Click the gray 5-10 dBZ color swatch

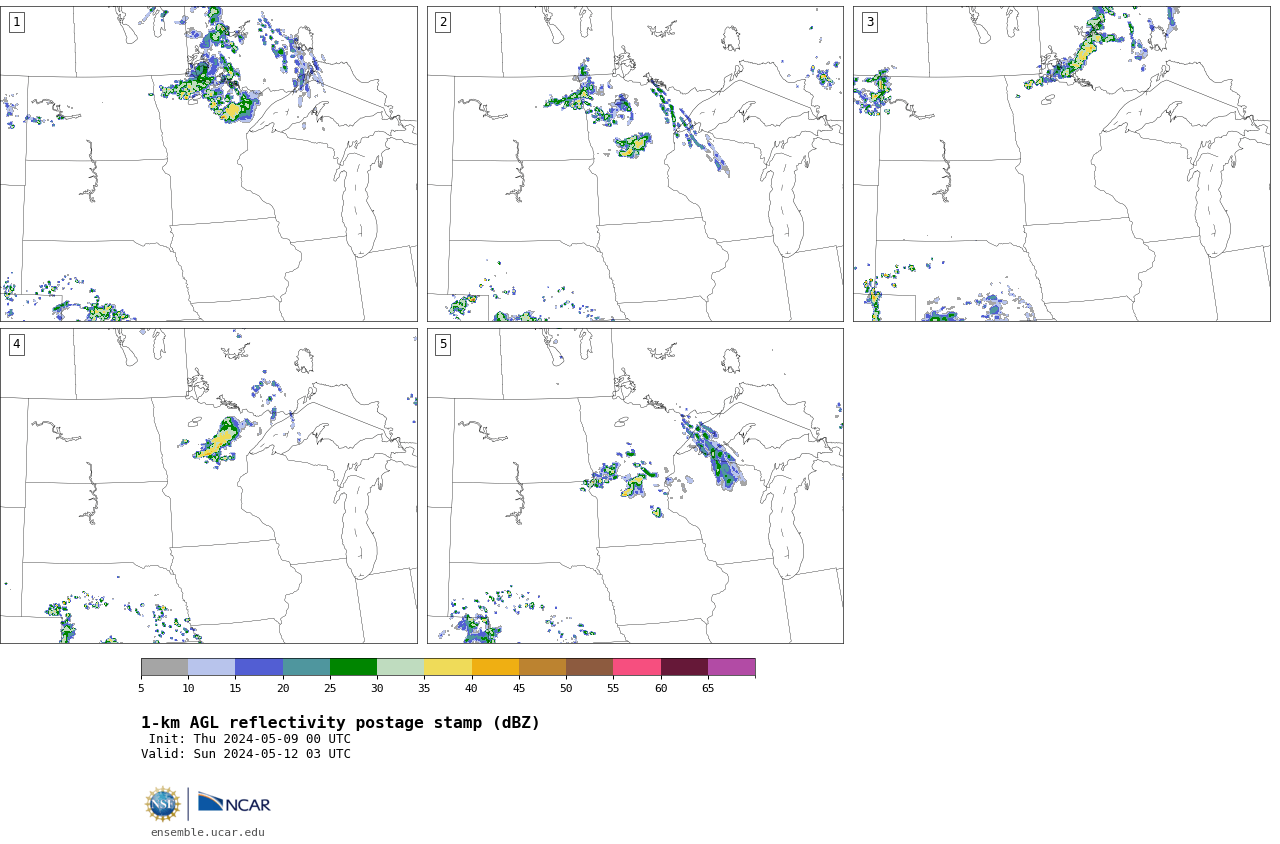164,667
